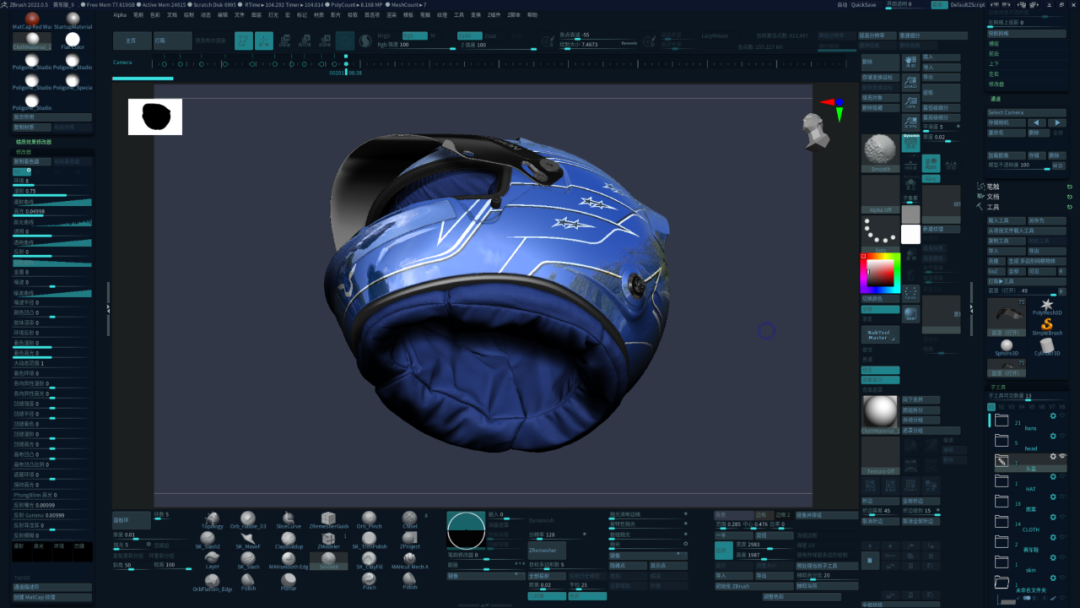Toggle eye visibility of selected subtool

(x=1063, y=456)
